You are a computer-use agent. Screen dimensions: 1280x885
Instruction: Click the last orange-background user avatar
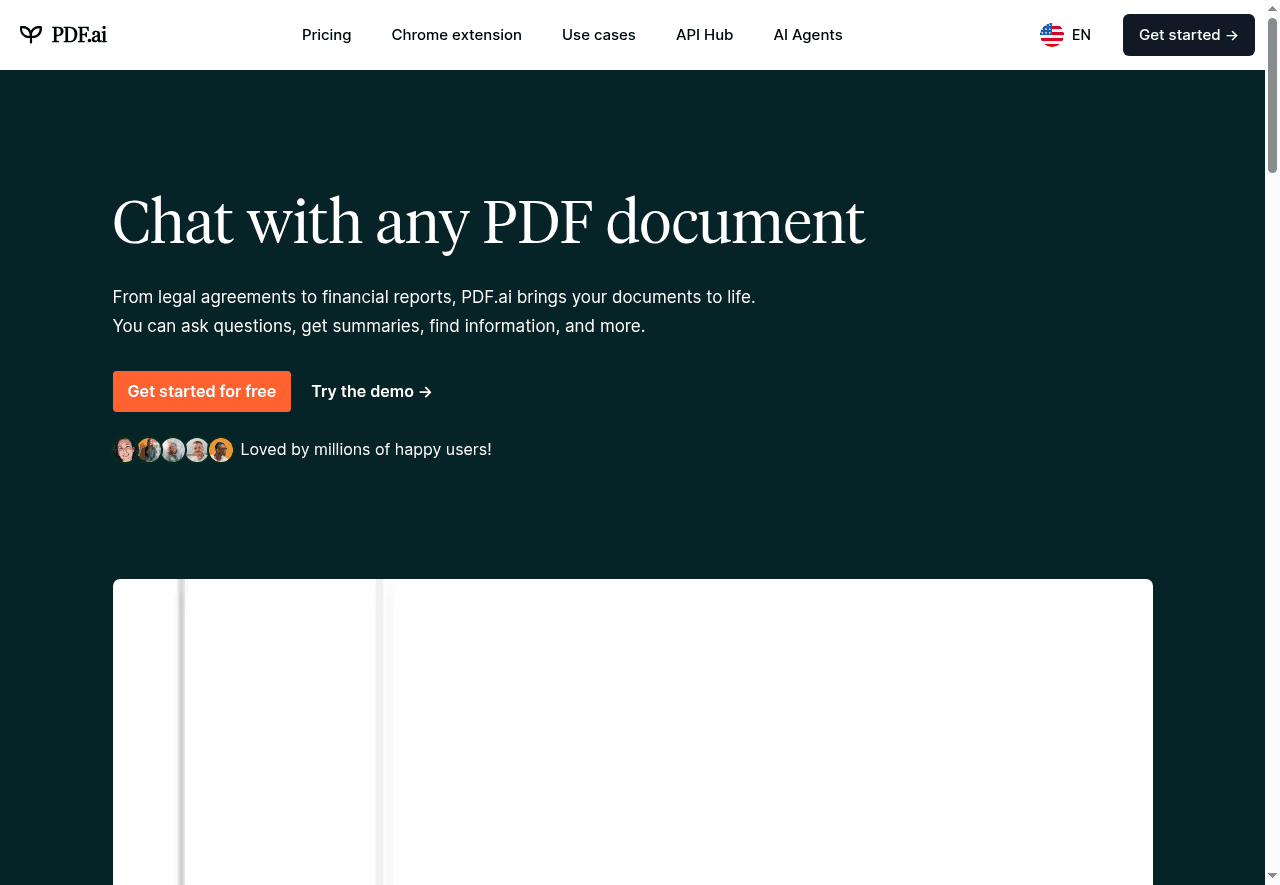(221, 449)
